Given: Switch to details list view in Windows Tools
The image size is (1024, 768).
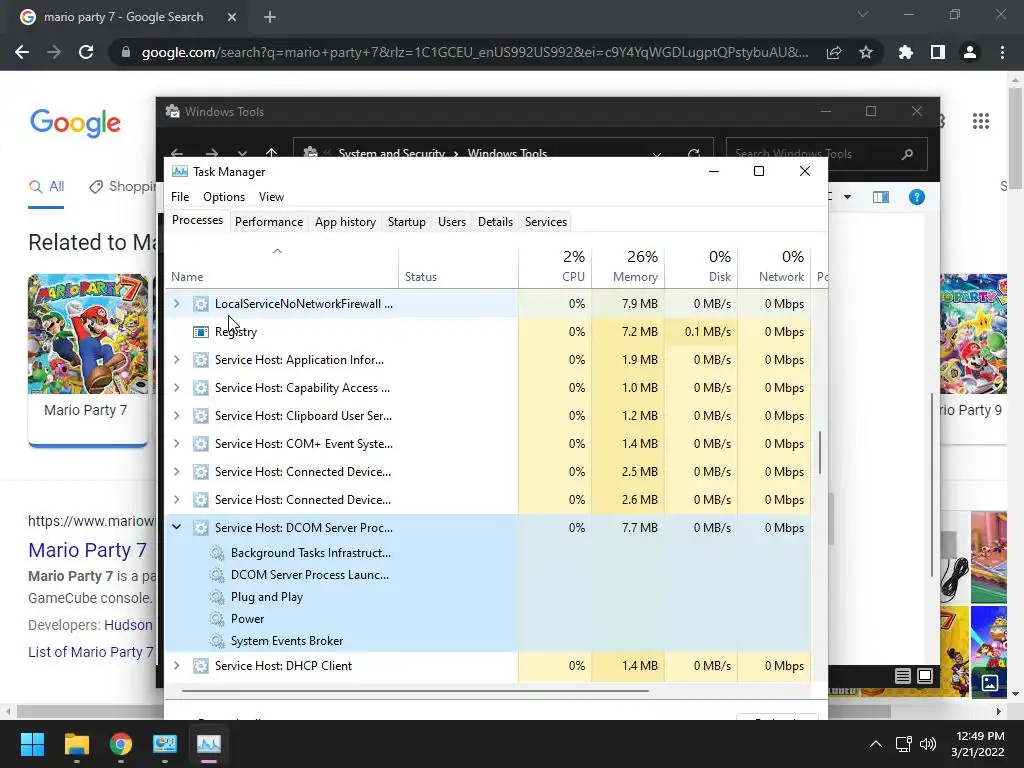Looking at the screenshot, I should coord(903,676).
